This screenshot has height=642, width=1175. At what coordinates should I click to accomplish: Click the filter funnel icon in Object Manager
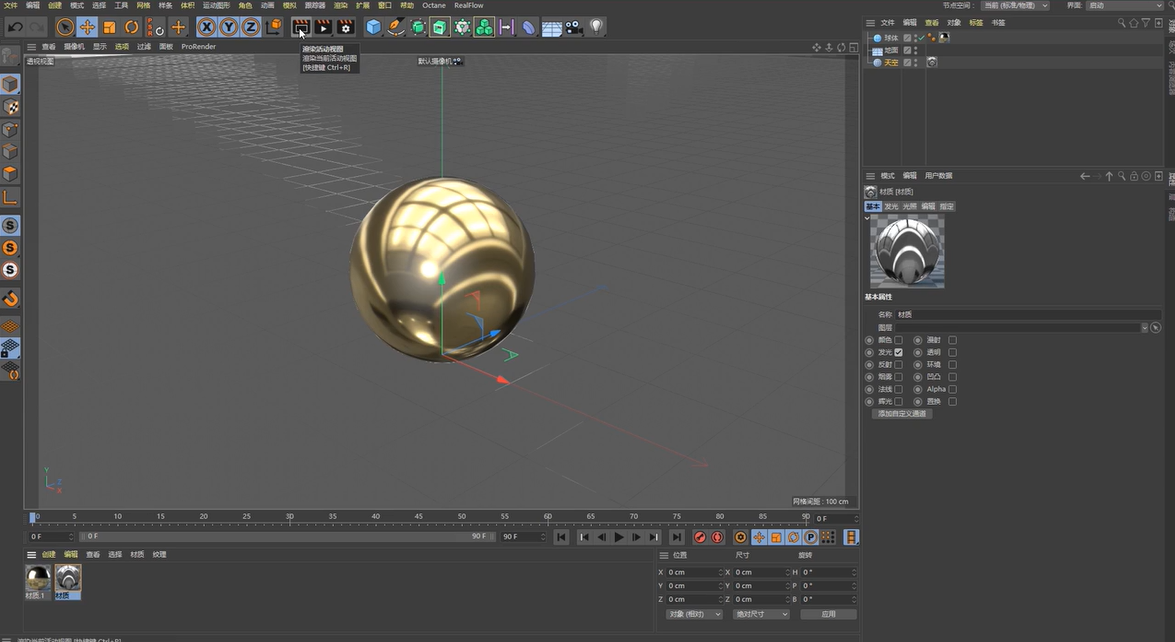[1146, 23]
